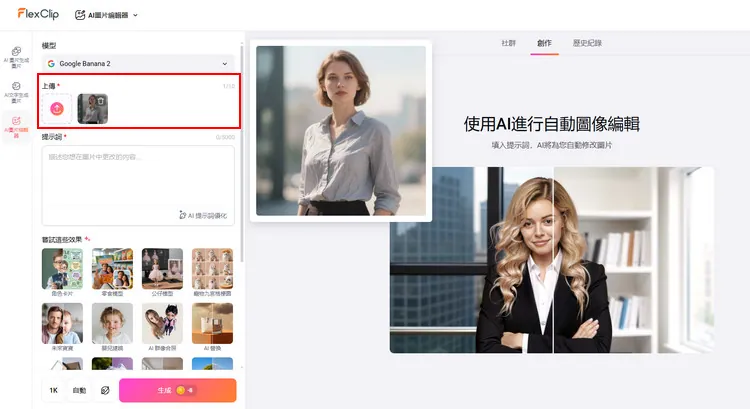The height and width of the screenshot is (409, 750).
Task: Open the AI圖片編輯器 dropdown in header
Action: [106, 15]
